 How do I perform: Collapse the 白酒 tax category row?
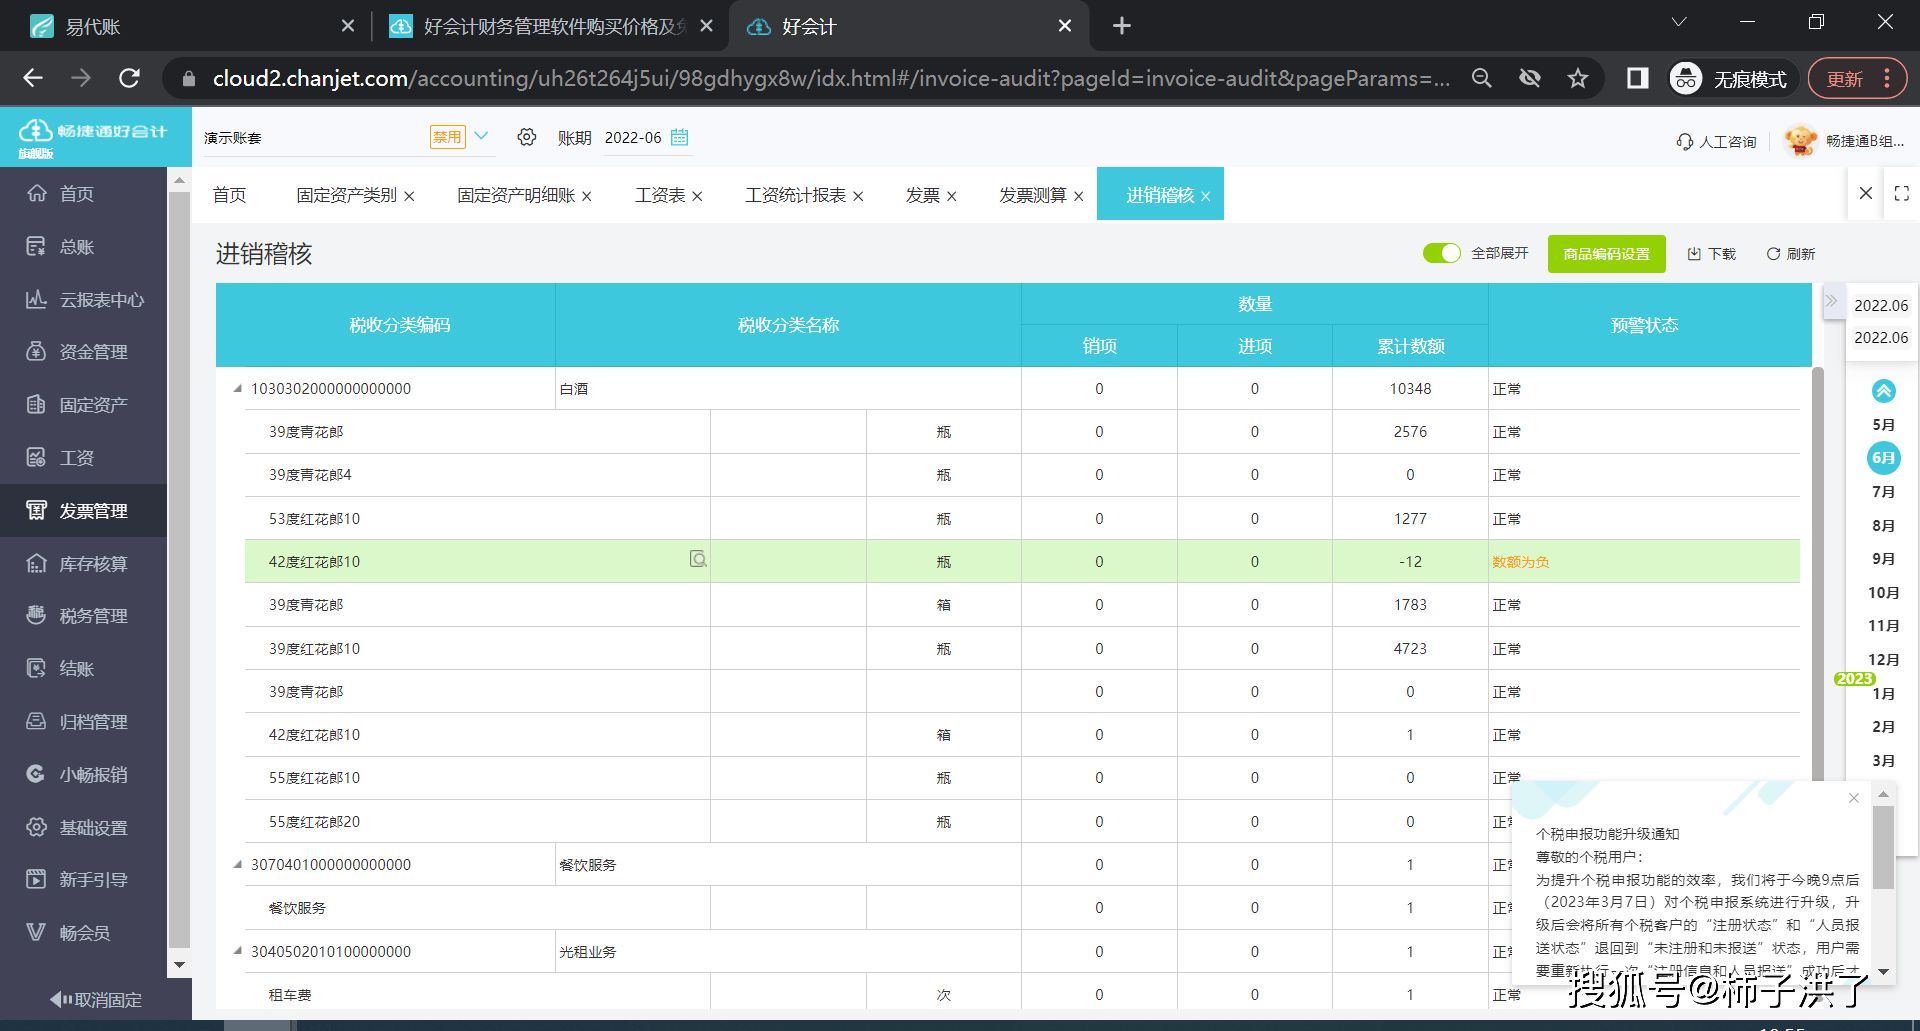(x=237, y=389)
